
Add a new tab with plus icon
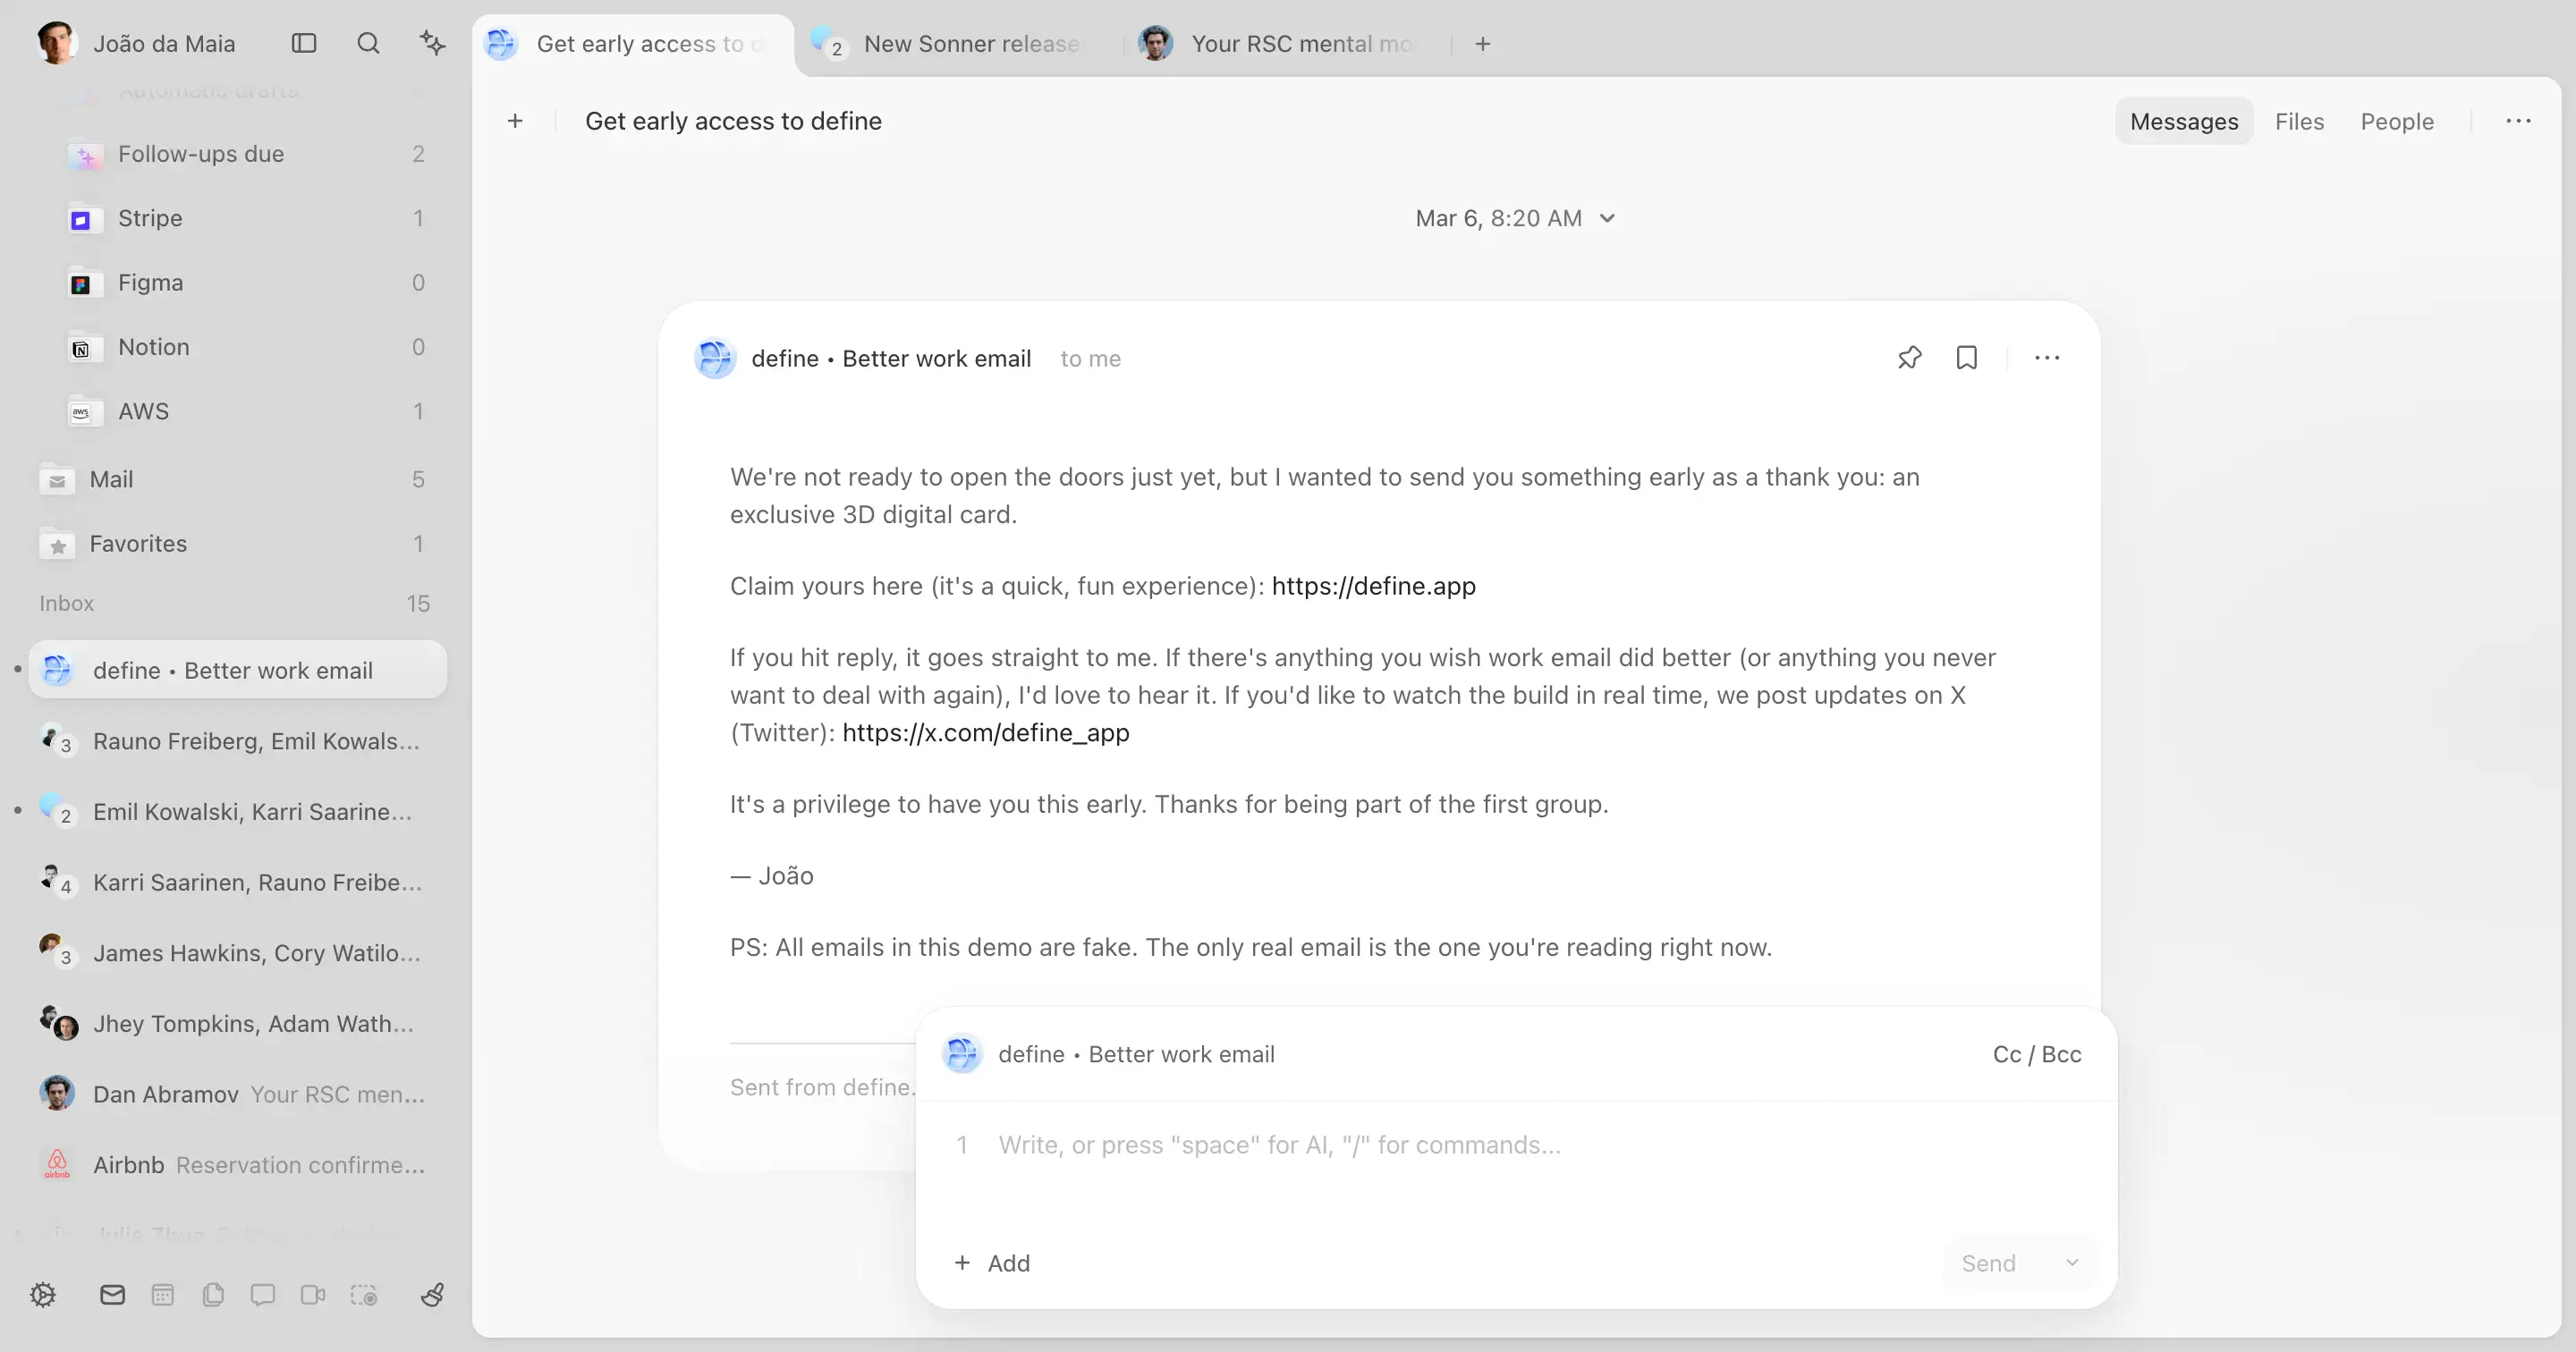click(x=1483, y=44)
